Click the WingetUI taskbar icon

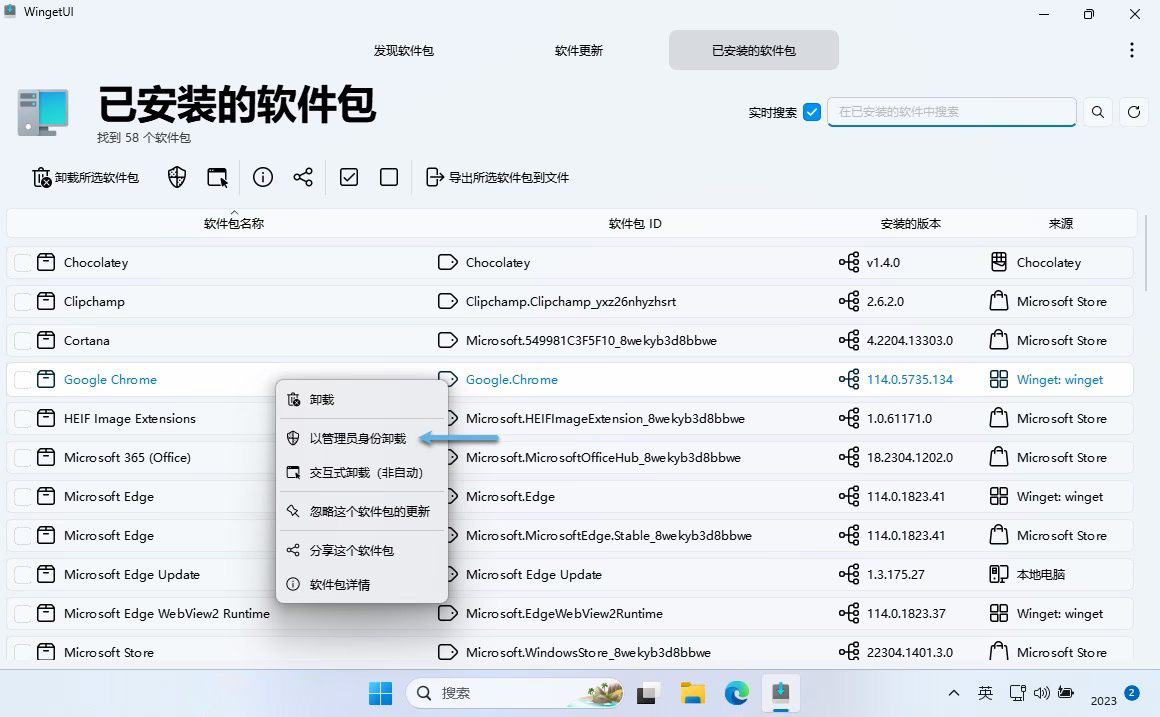pos(781,693)
